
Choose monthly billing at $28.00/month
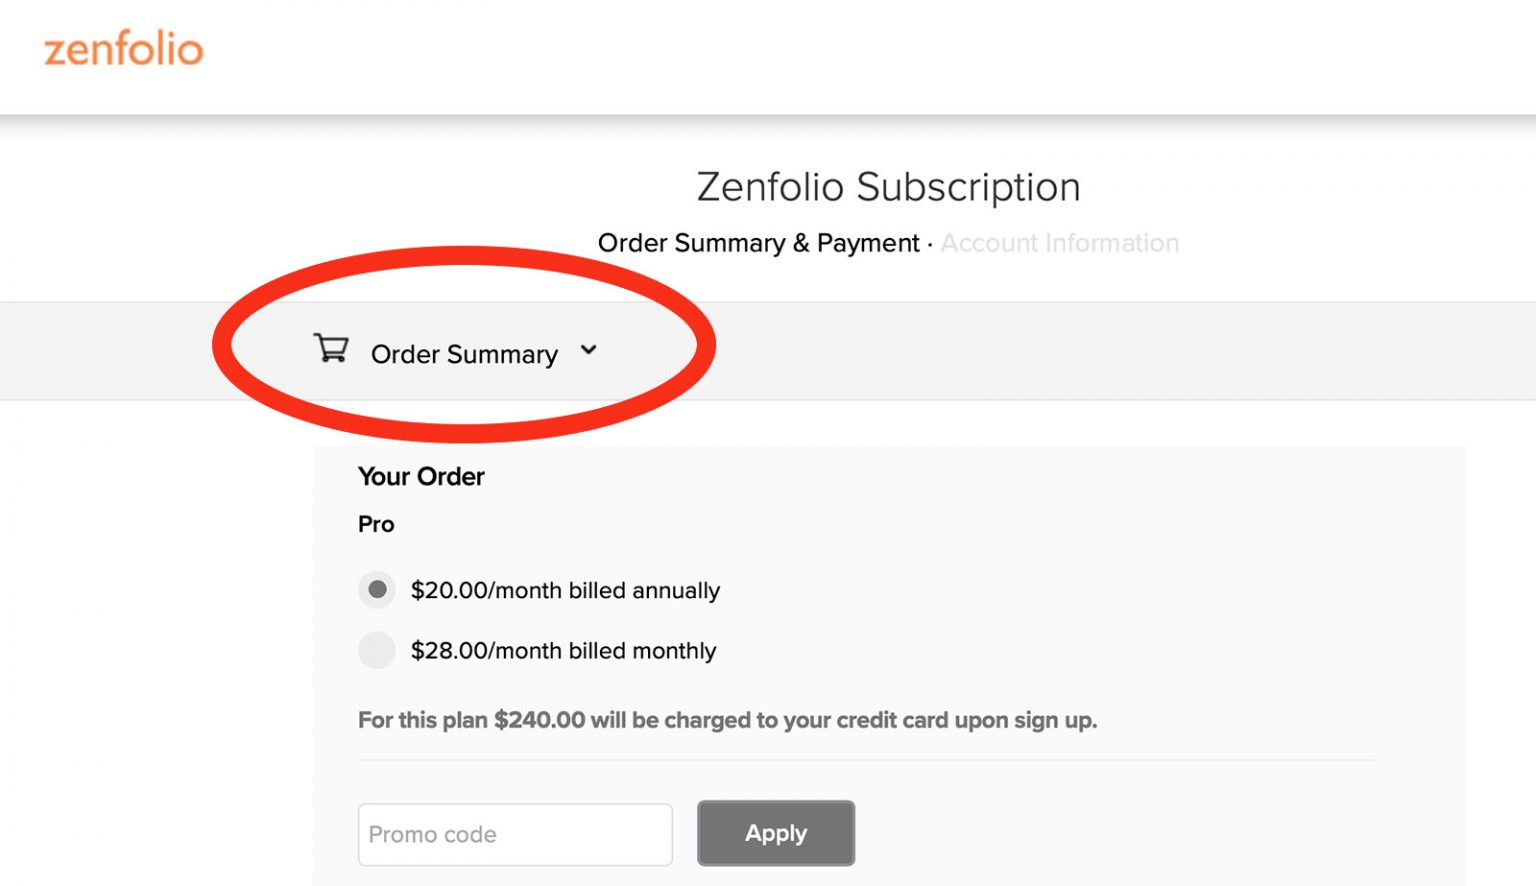[377, 650]
